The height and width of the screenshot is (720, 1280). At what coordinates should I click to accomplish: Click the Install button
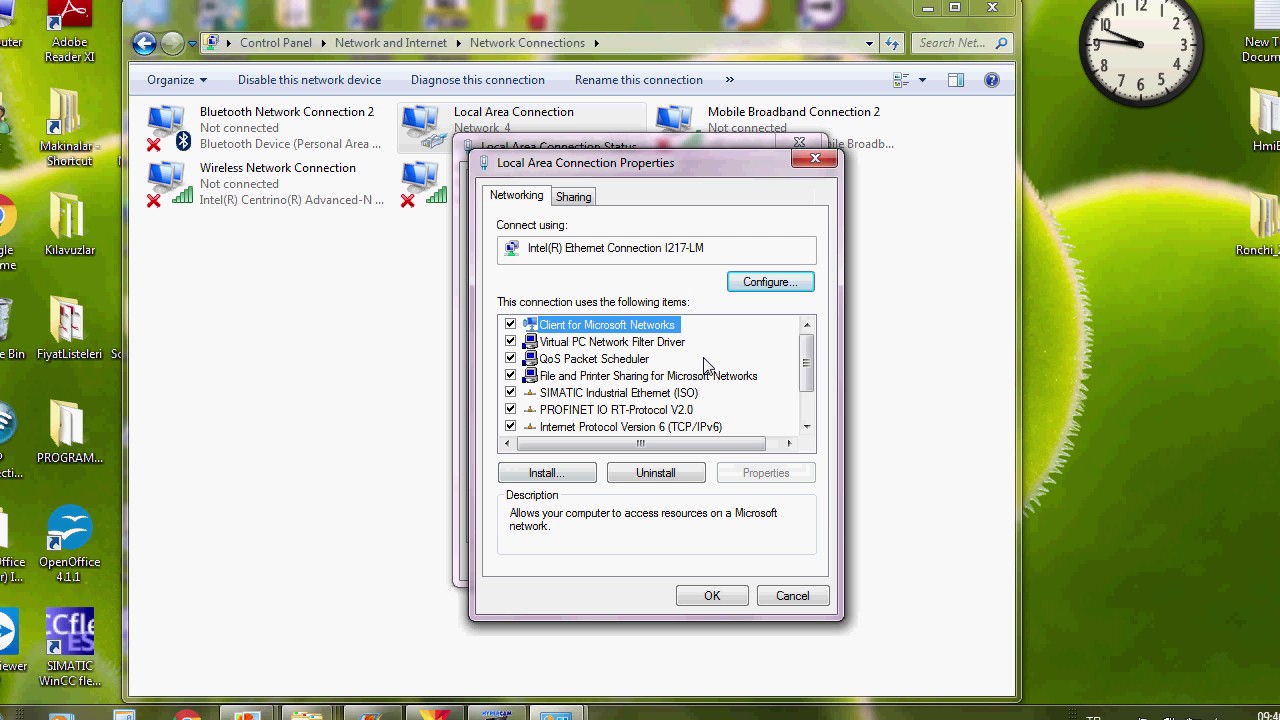point(547,473)
